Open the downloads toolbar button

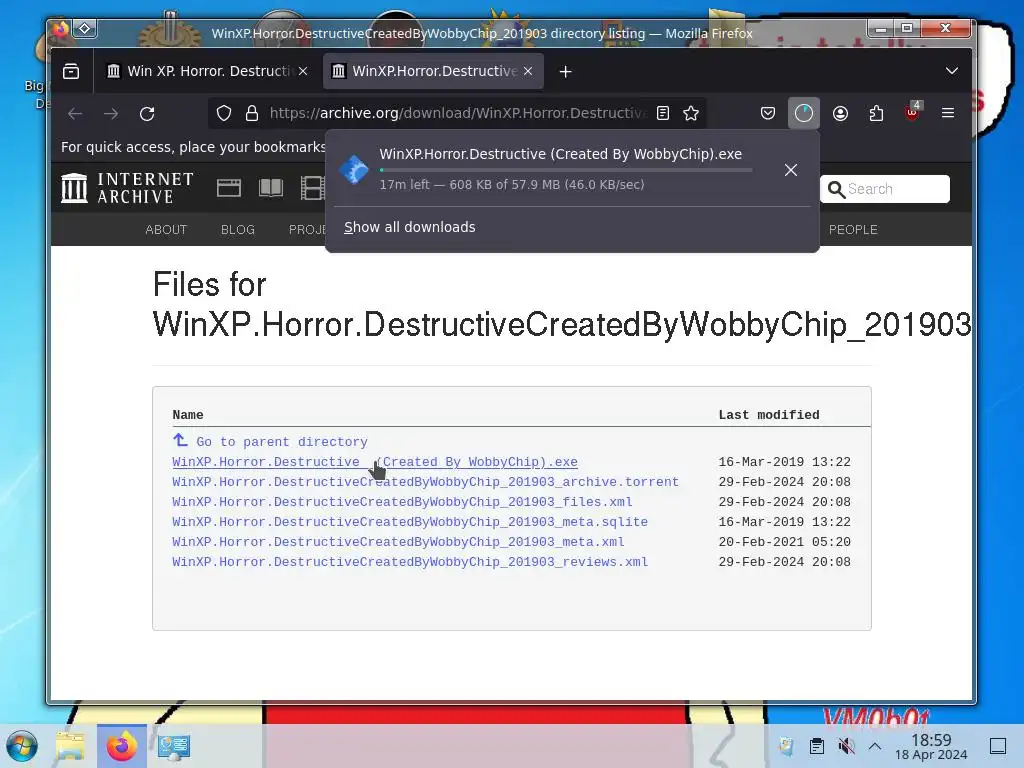tap(804, 114)
